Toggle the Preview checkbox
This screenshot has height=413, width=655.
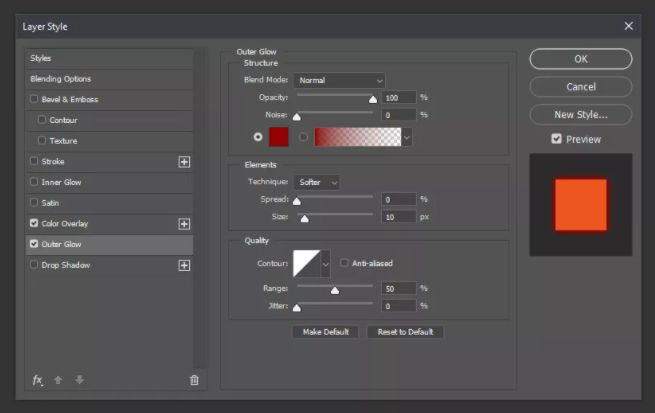pos(556,139)
